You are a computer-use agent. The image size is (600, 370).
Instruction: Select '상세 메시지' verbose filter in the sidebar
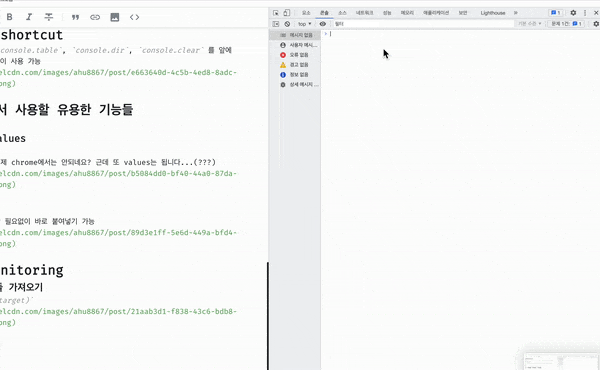(295, 85)
